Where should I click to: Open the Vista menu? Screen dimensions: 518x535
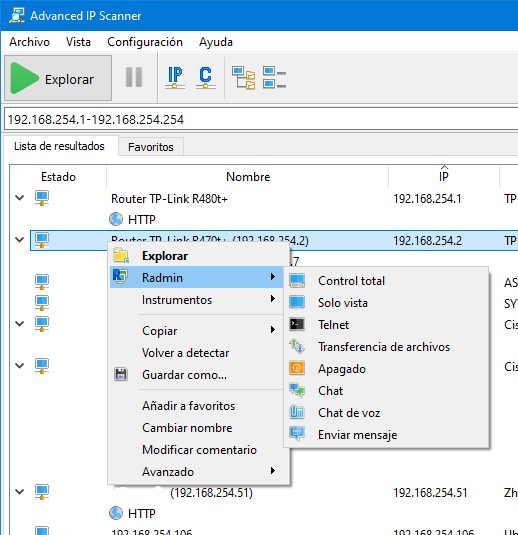point(78,42)
